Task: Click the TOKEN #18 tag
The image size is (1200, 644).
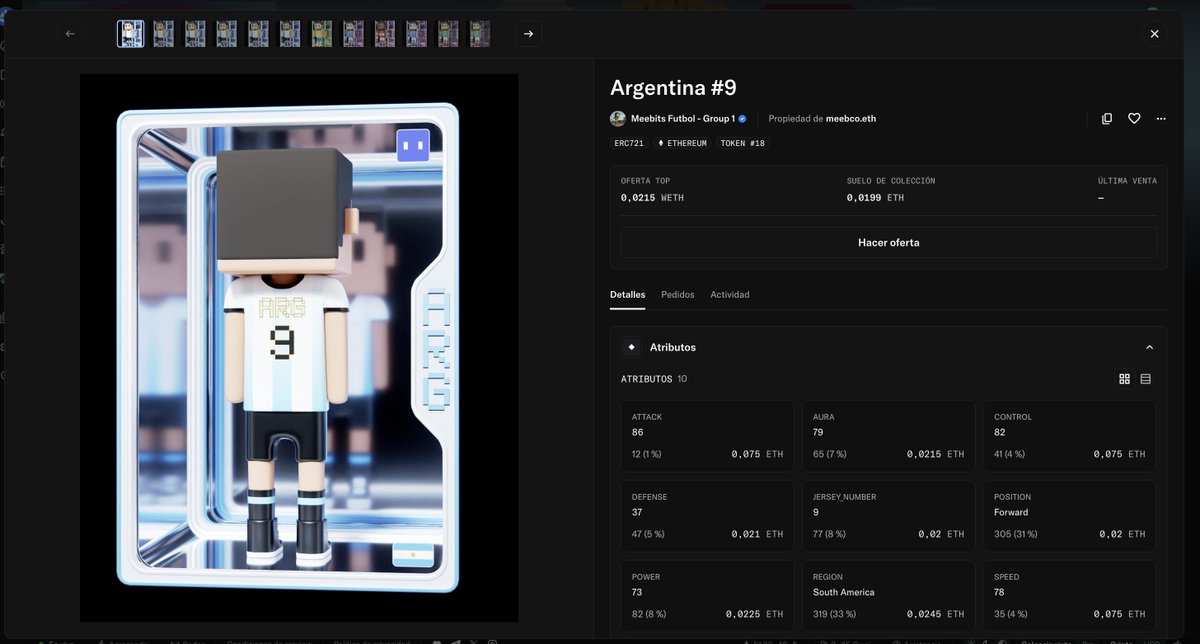Action: pos(742,143)
